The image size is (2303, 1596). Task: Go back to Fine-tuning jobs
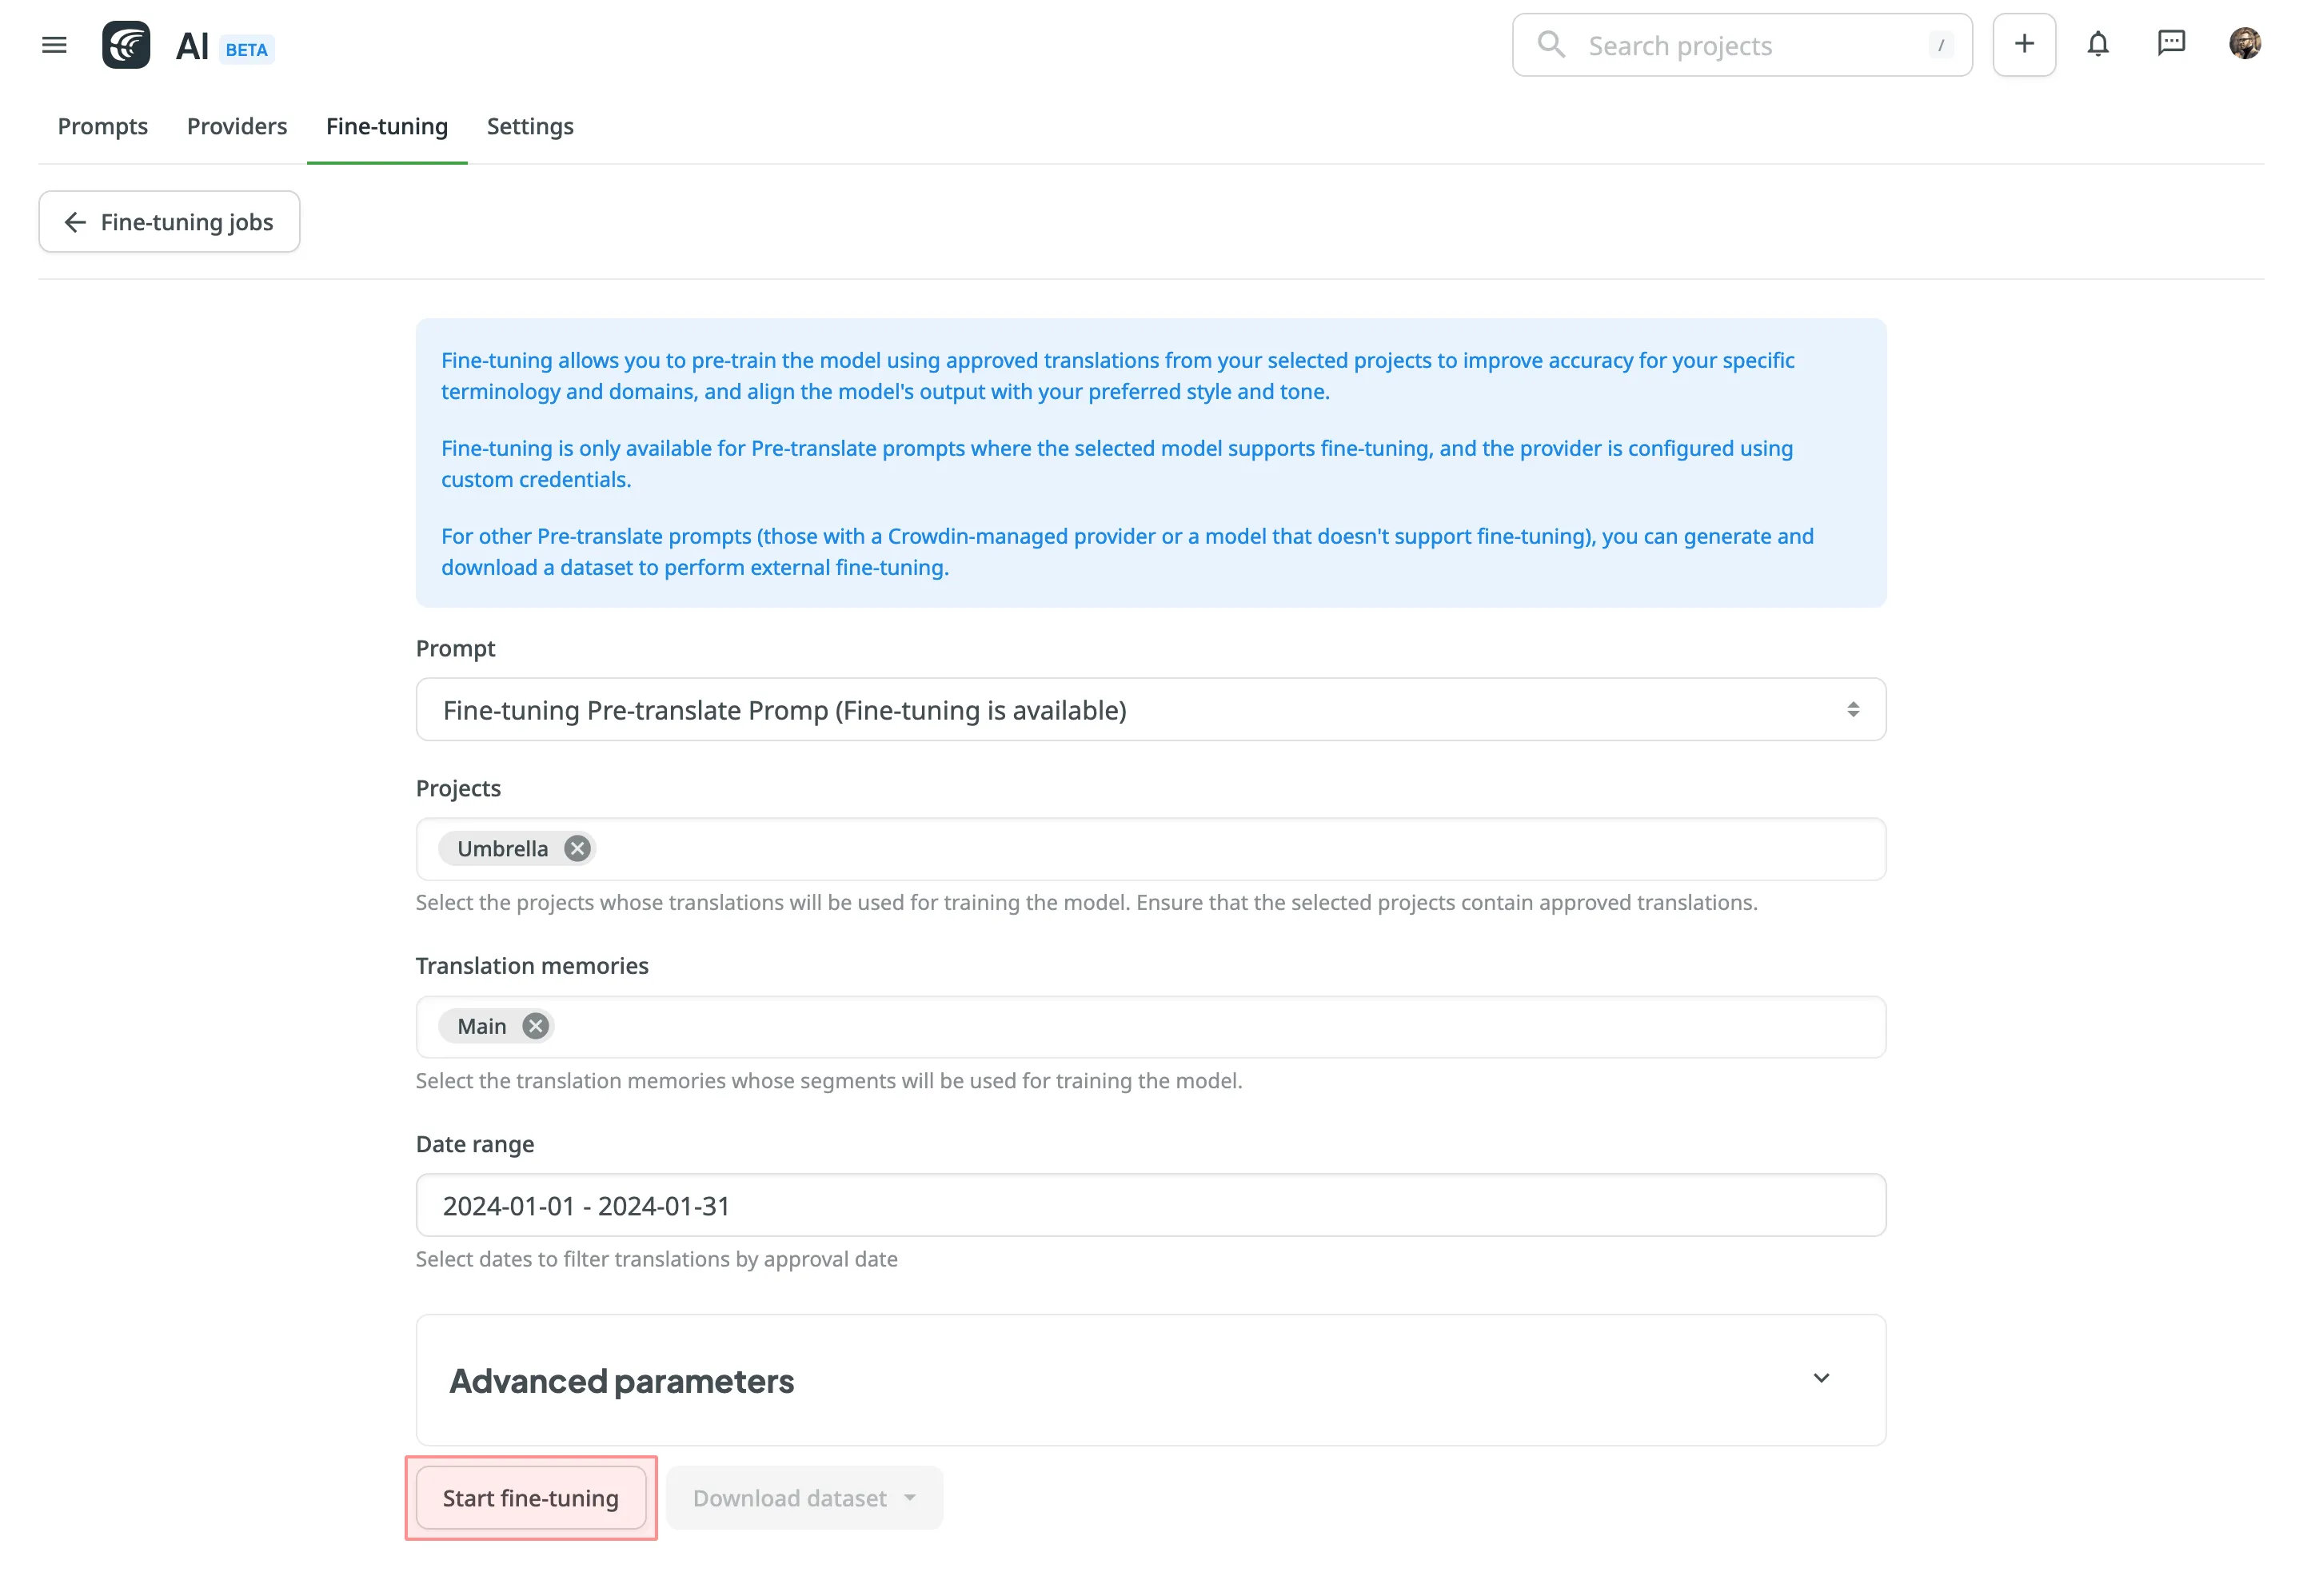tap(169, 222)
